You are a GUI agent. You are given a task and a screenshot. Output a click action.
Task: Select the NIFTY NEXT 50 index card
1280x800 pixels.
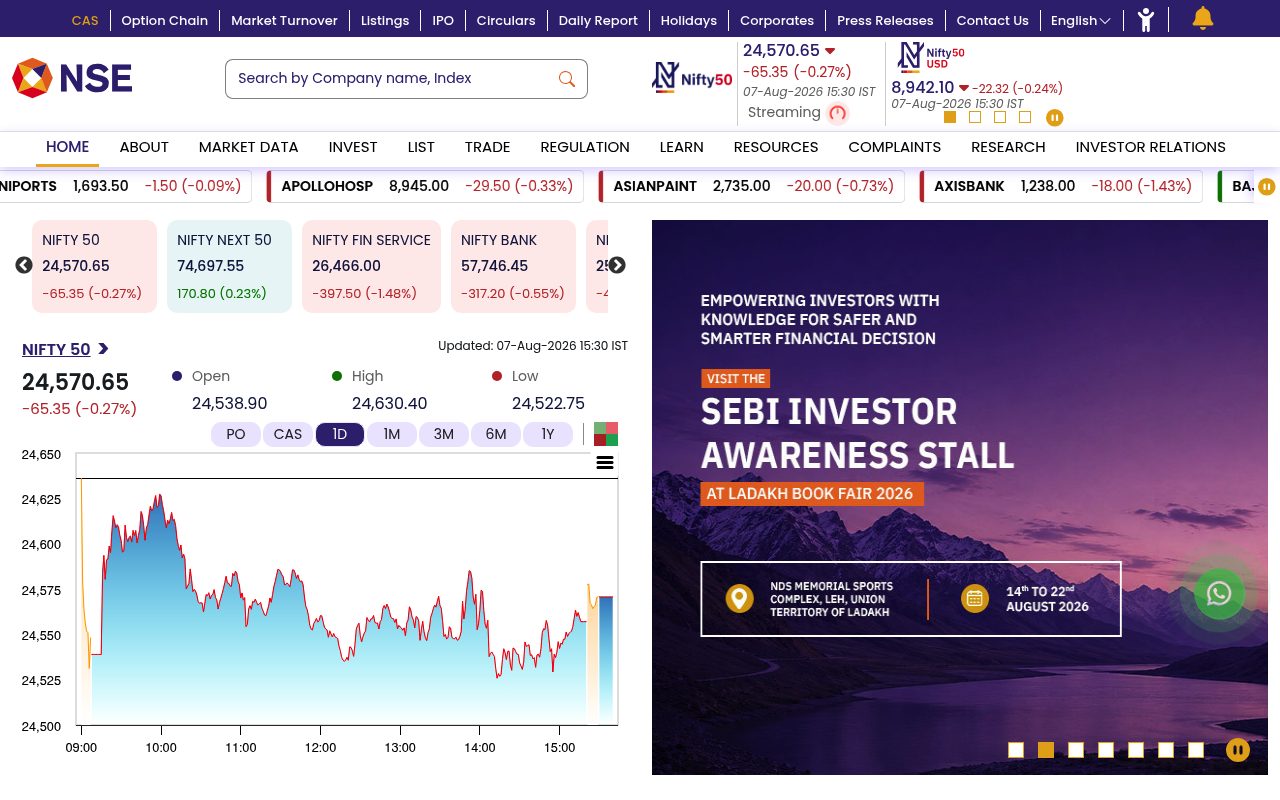coord(229,266)
